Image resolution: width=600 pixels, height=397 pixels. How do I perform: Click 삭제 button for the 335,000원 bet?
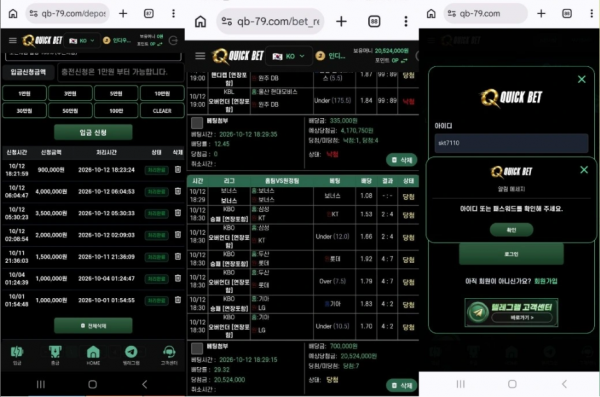(401, 160)
